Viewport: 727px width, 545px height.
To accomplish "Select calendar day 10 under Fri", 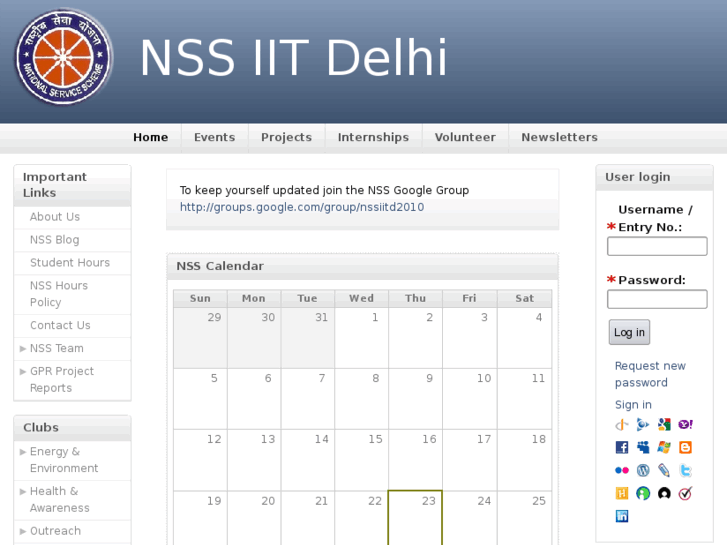I will pyautogui.click(x=469, y=399).
